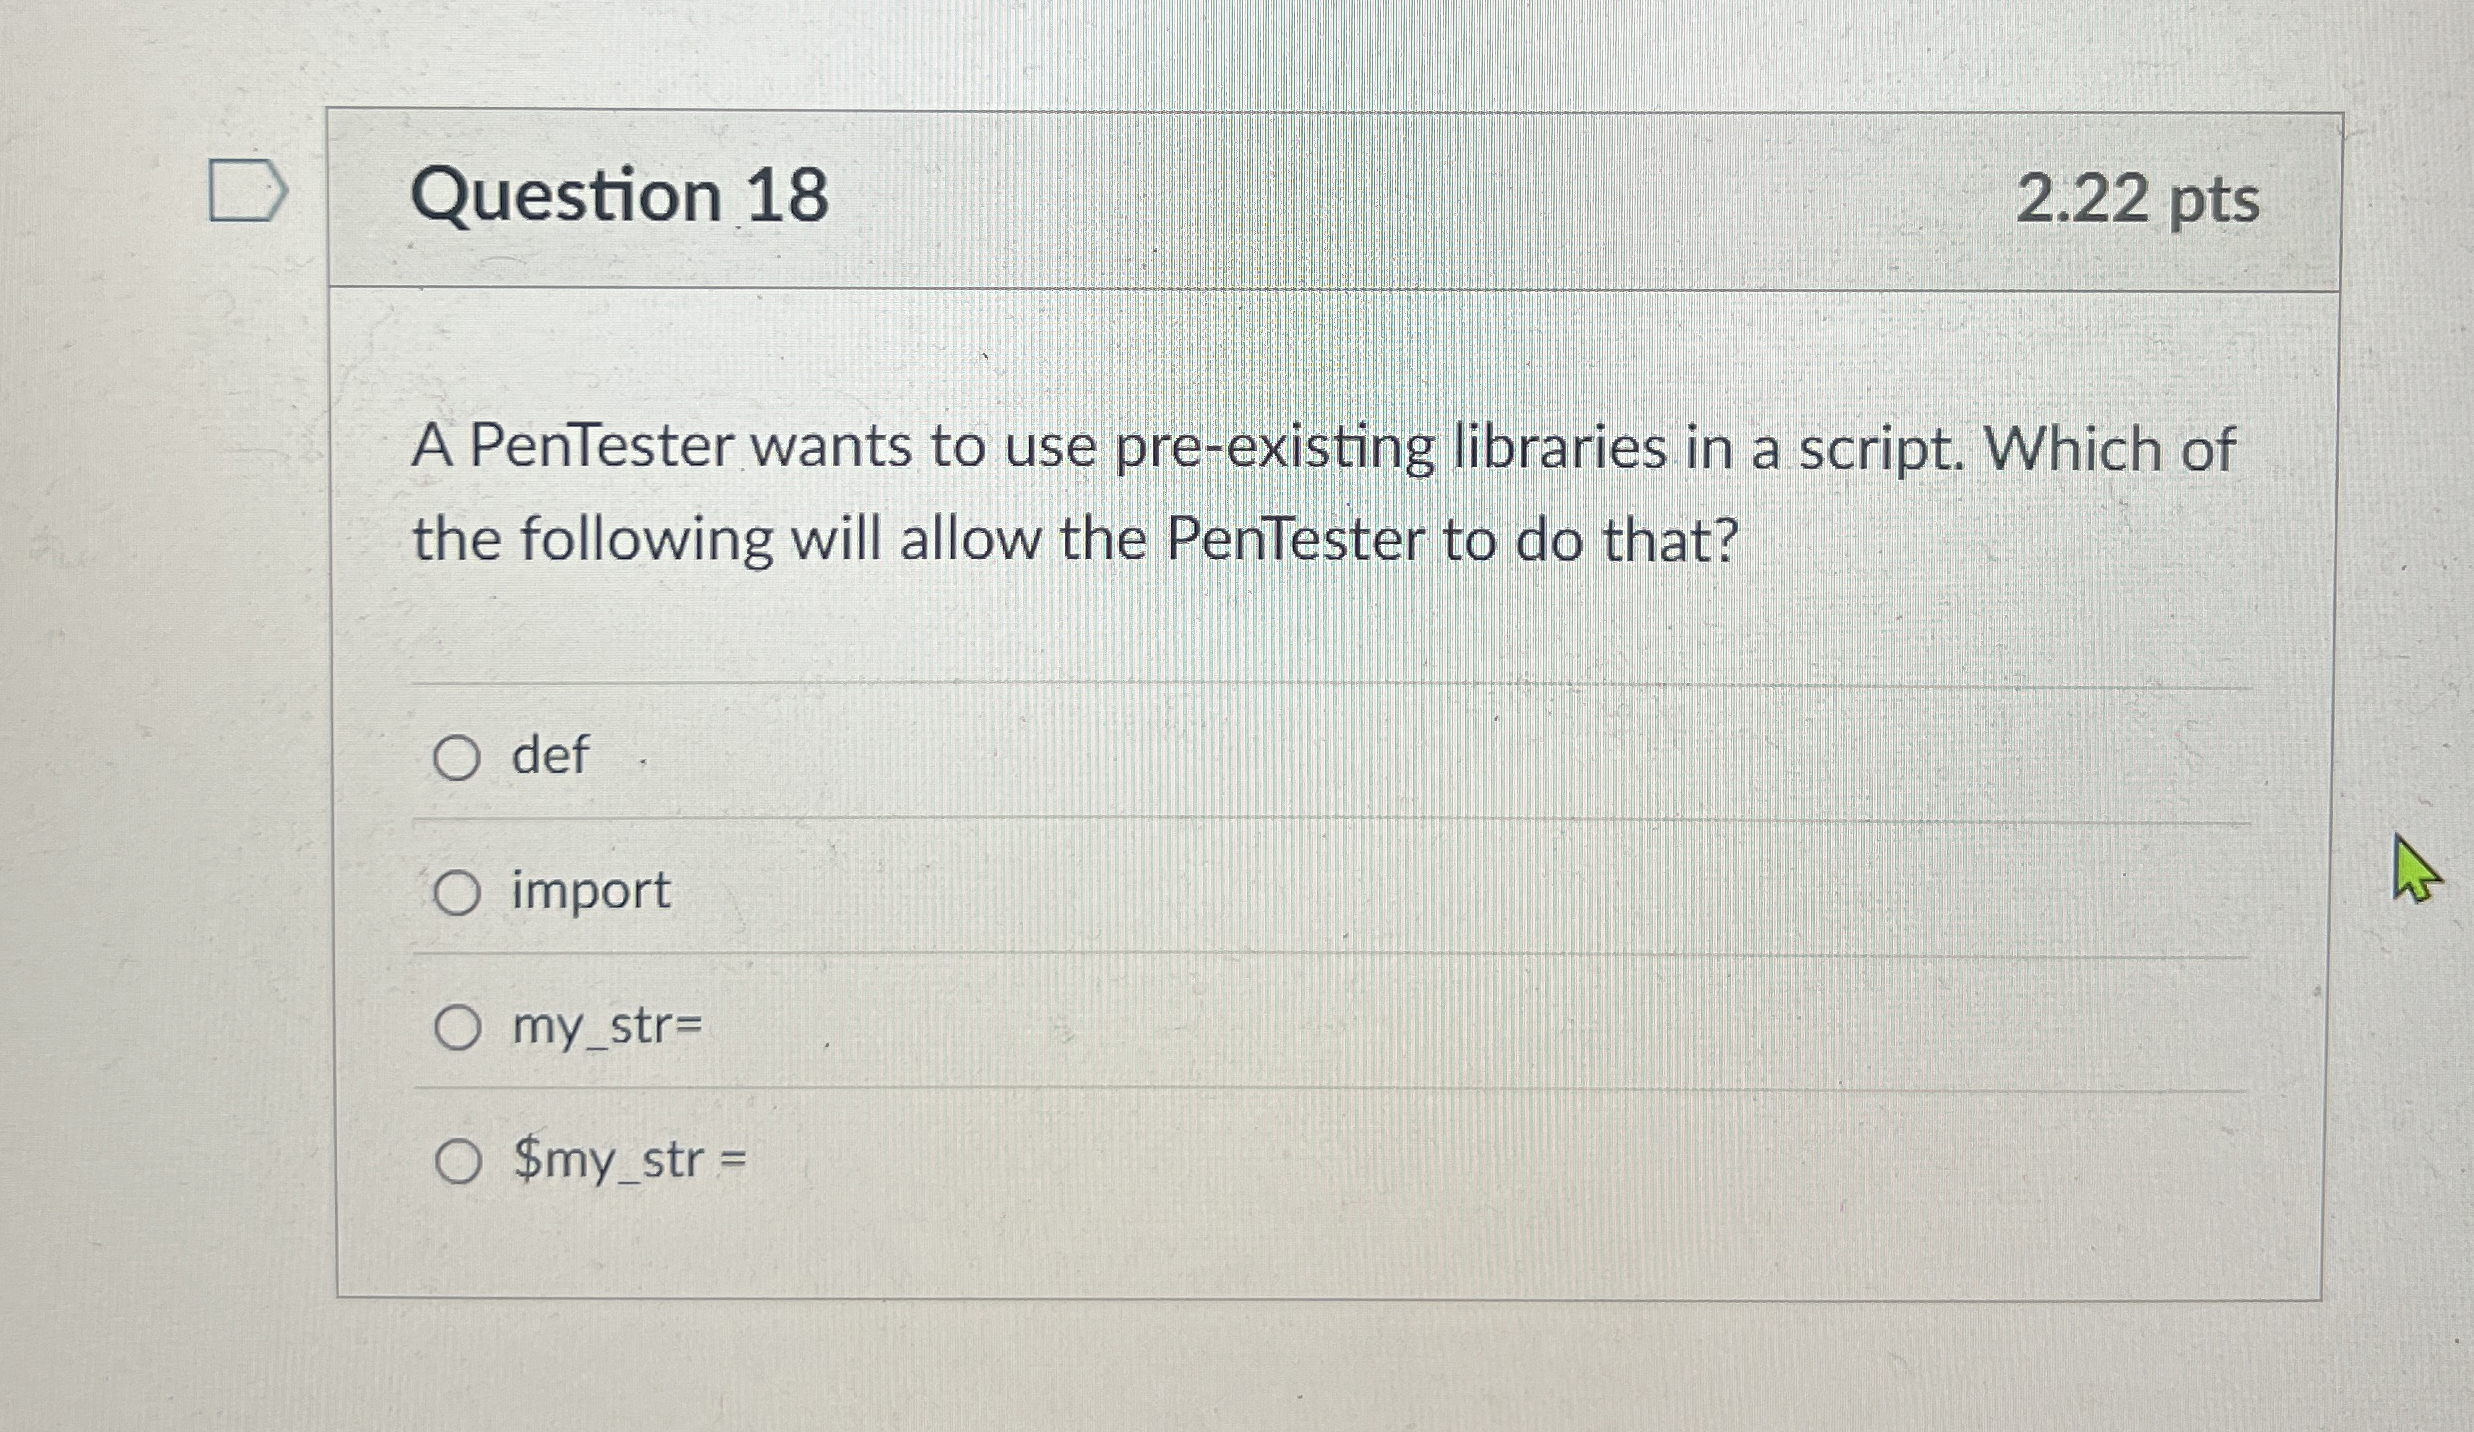Image resolution: width=2474 pixels, height=1432 pixels.
Task: Select the radio button for my_str=
Action: pyautogui.click(x=456, y=1028)
